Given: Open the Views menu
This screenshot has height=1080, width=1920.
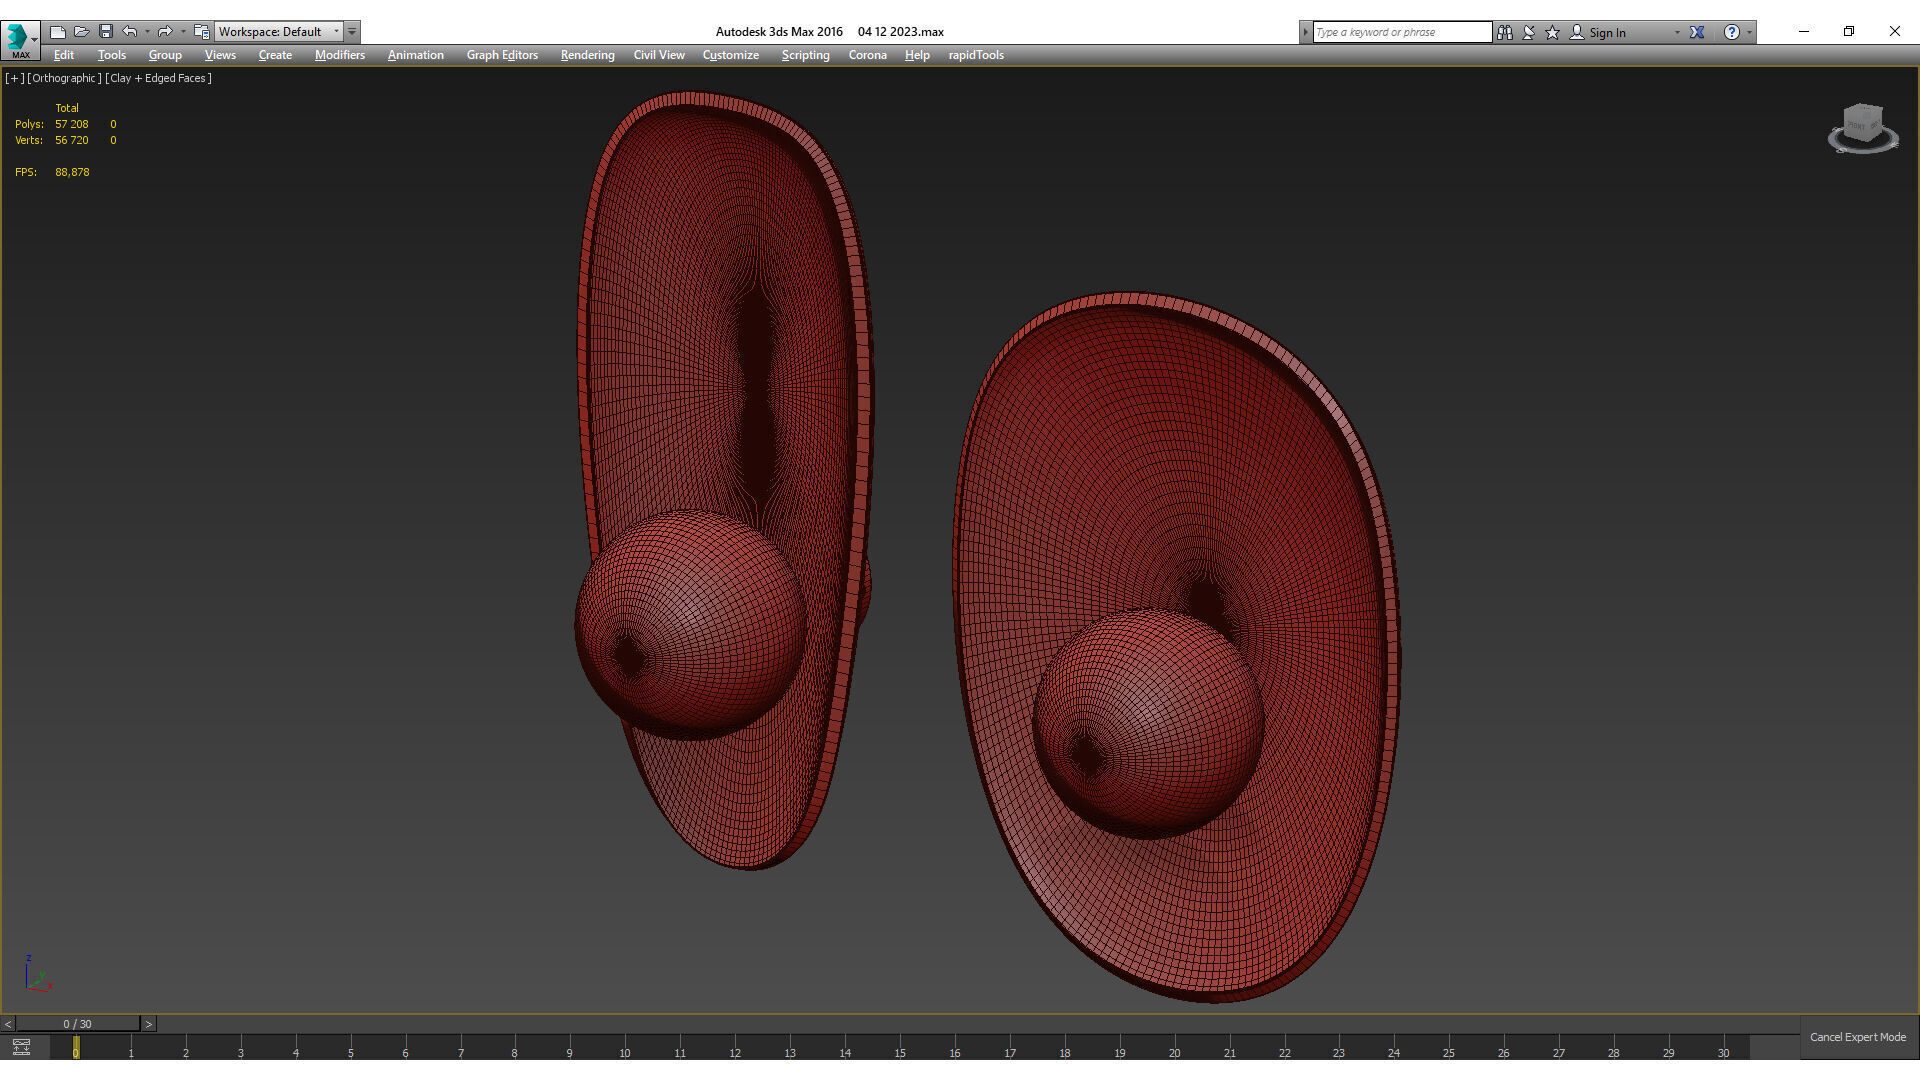Looking at the screenshot, I should (x=220, y=55).
